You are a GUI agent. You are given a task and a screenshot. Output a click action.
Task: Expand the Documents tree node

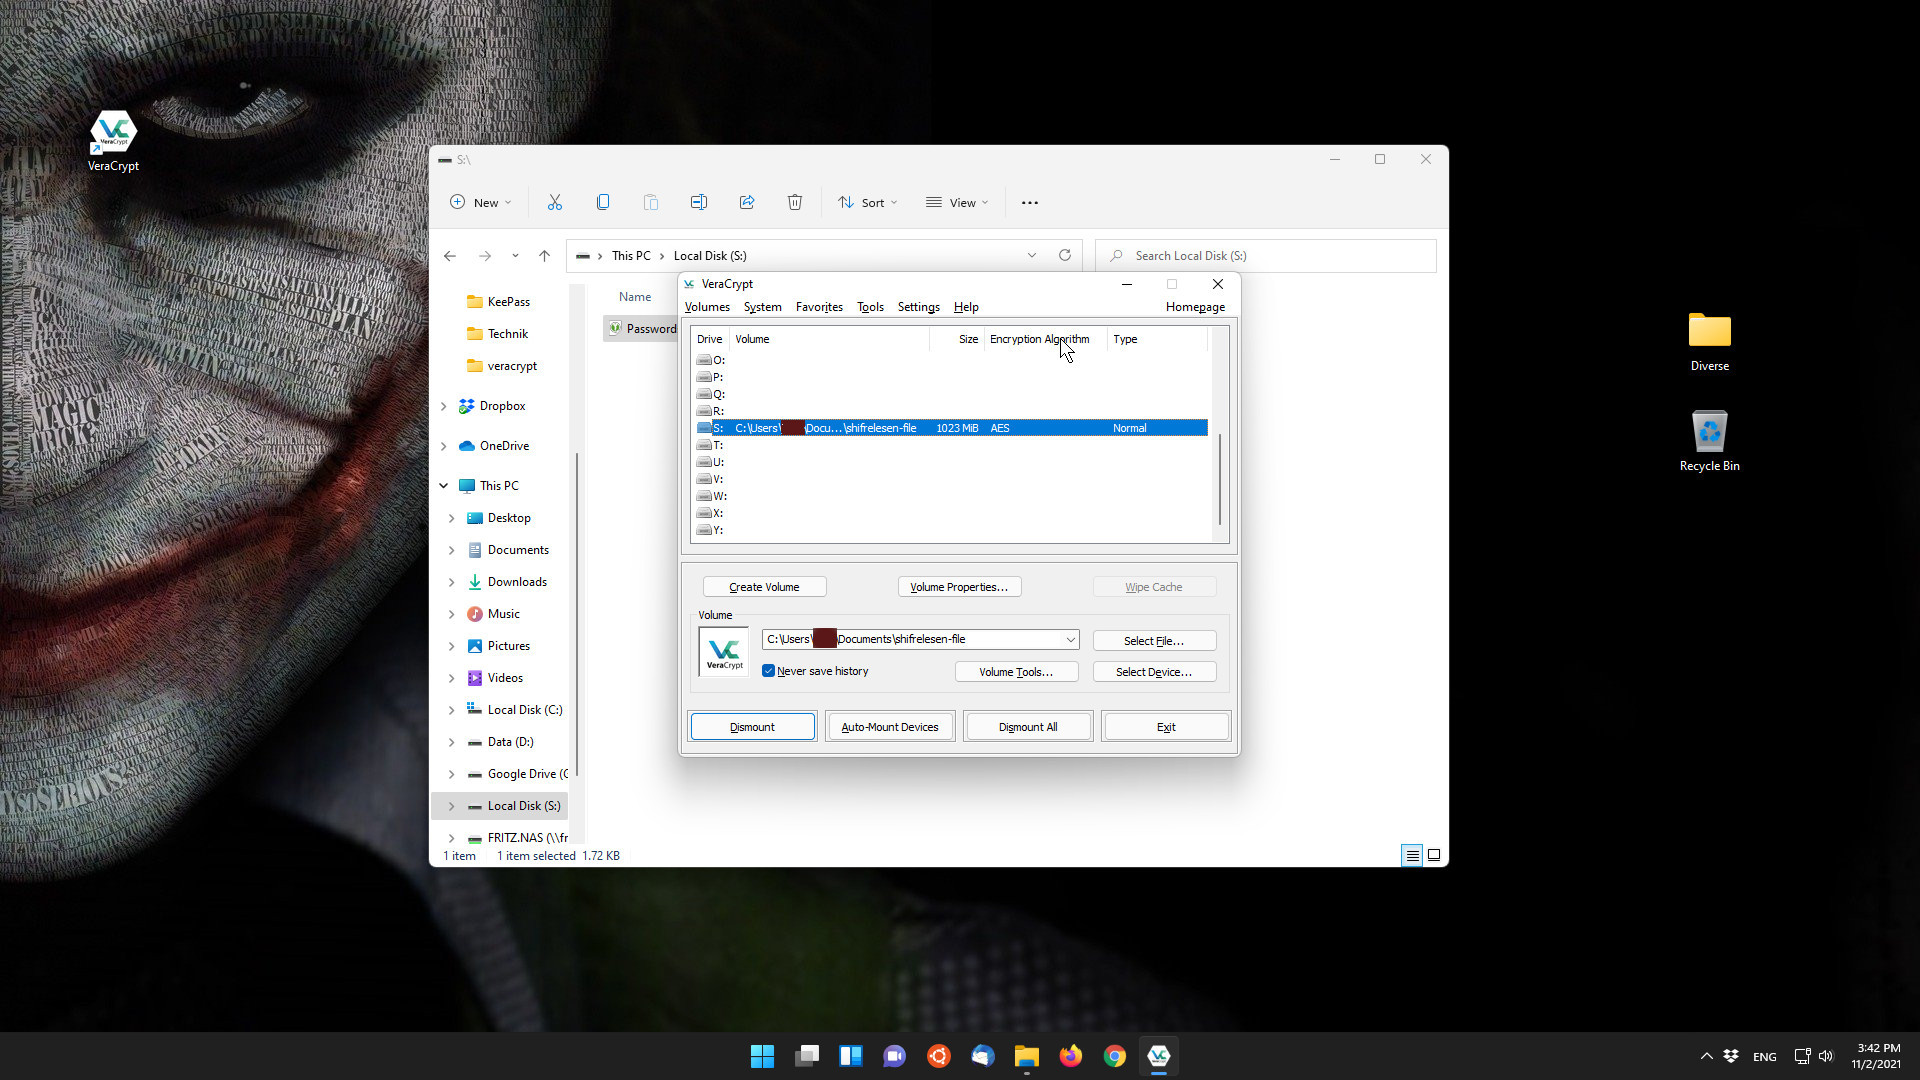(451, 550)
